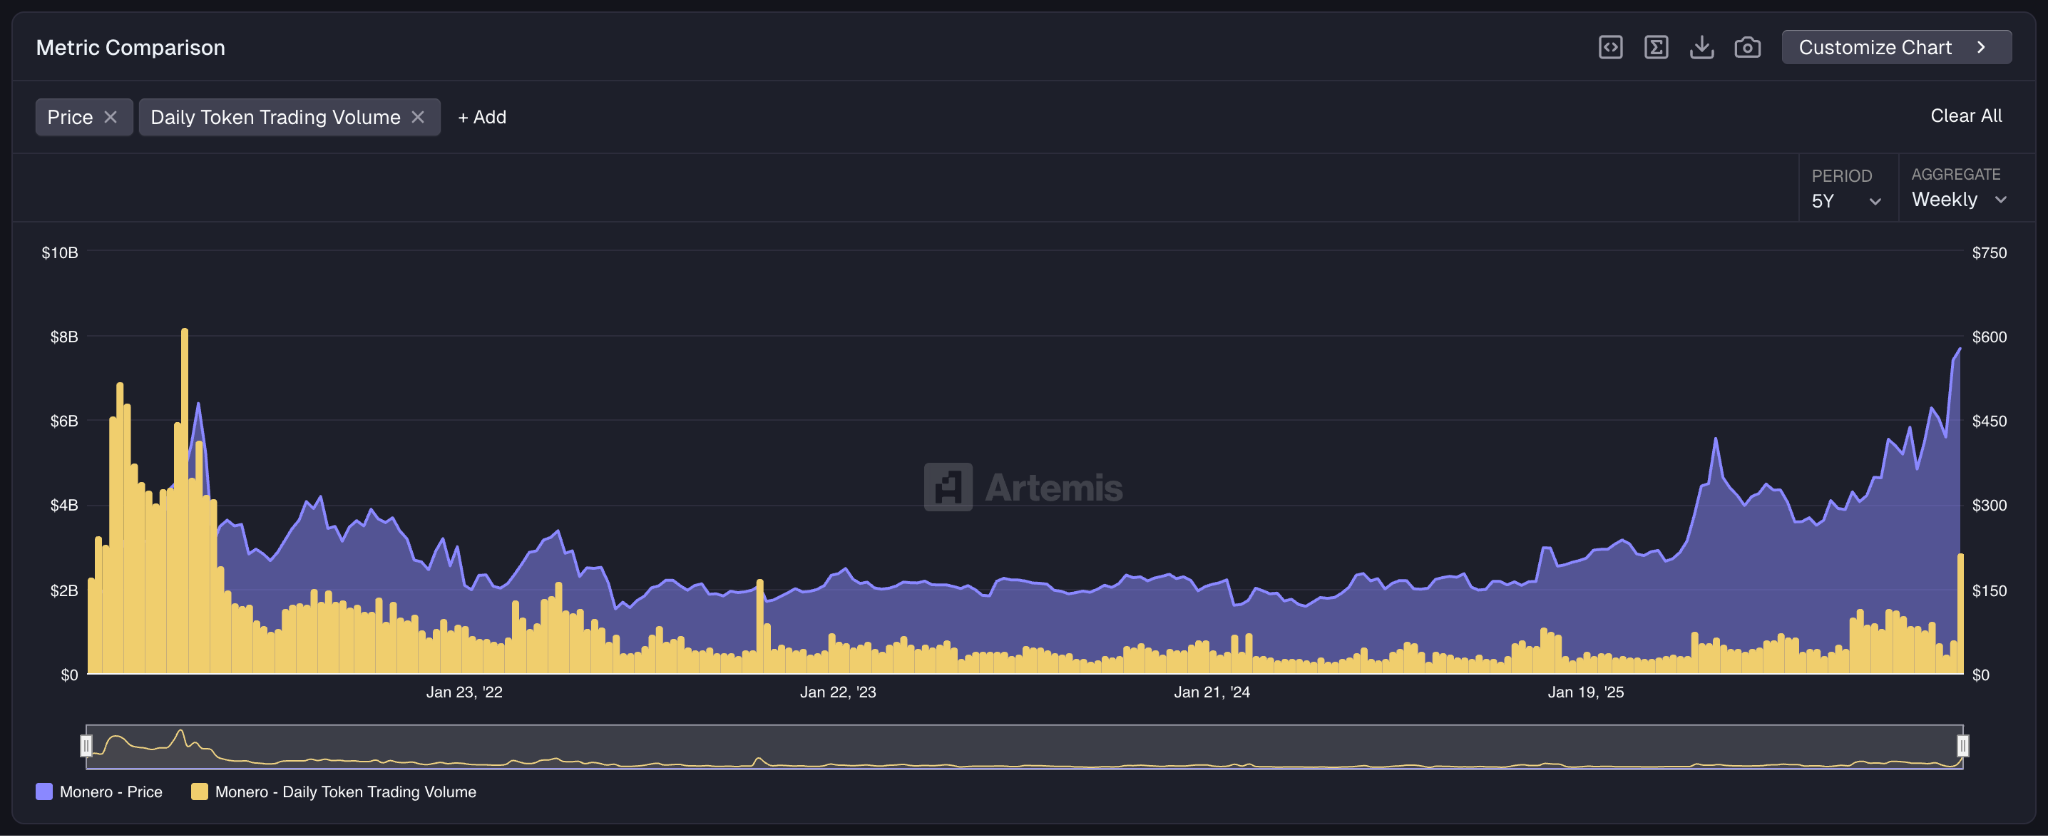Remove Daily Token Trading Volume chip
This screenshot has height=836, width=2048.
coord(418,117)
